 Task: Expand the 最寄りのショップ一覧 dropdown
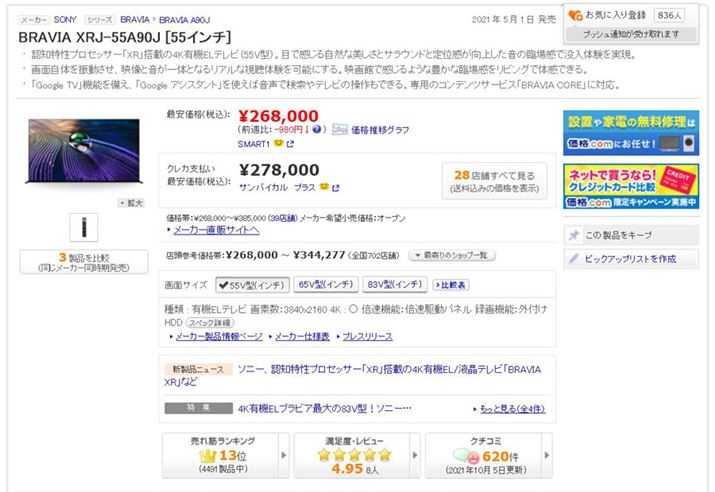[451, 255]
